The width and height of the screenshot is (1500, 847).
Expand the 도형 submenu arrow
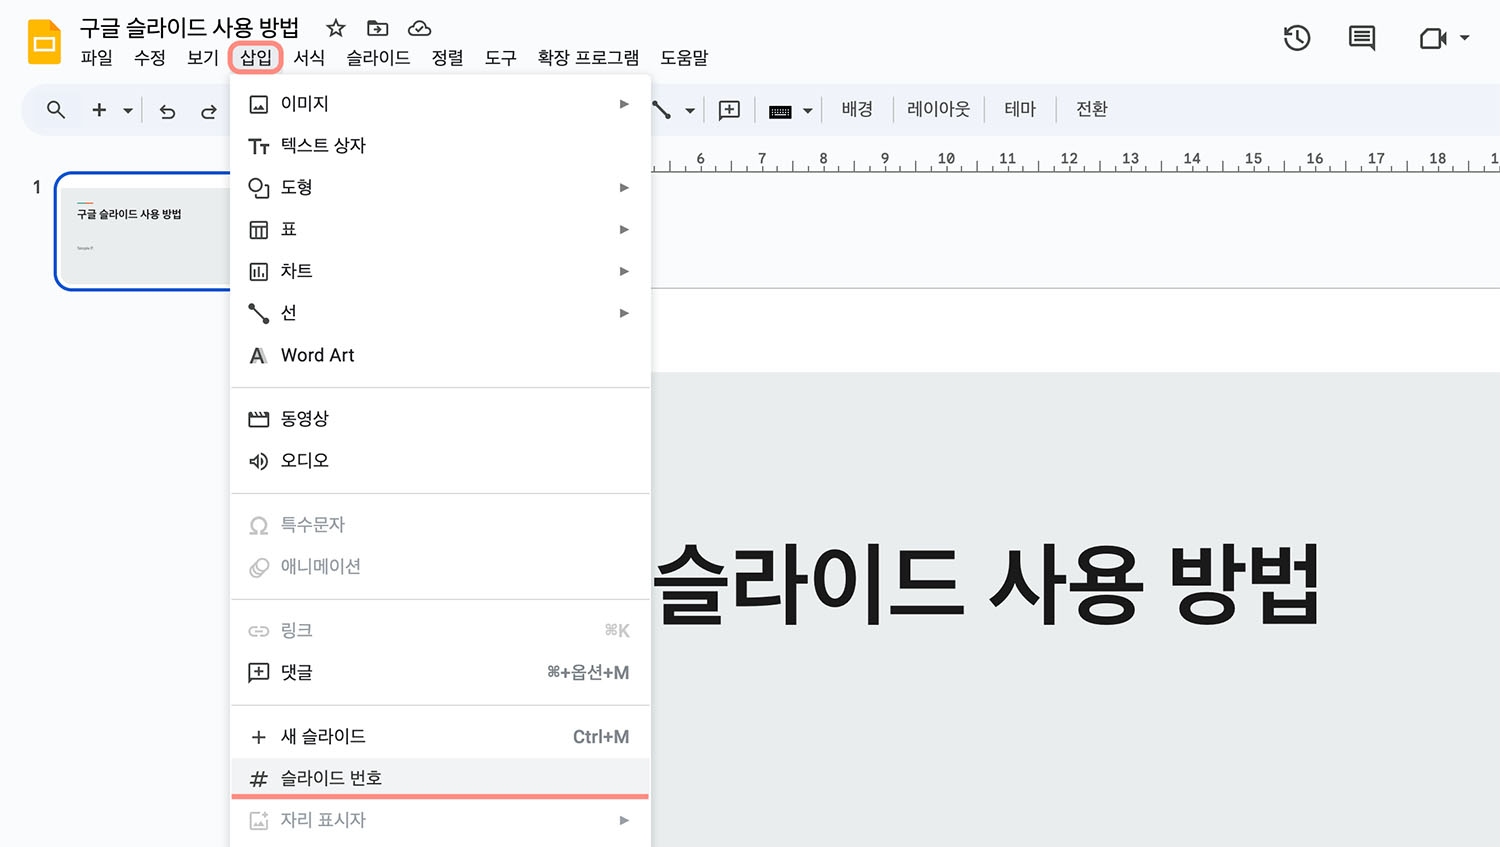click(624, 188)
